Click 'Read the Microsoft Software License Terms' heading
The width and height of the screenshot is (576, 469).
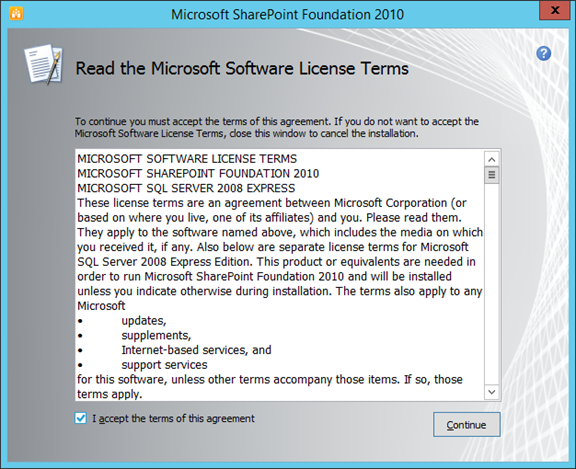pos(242,68)
